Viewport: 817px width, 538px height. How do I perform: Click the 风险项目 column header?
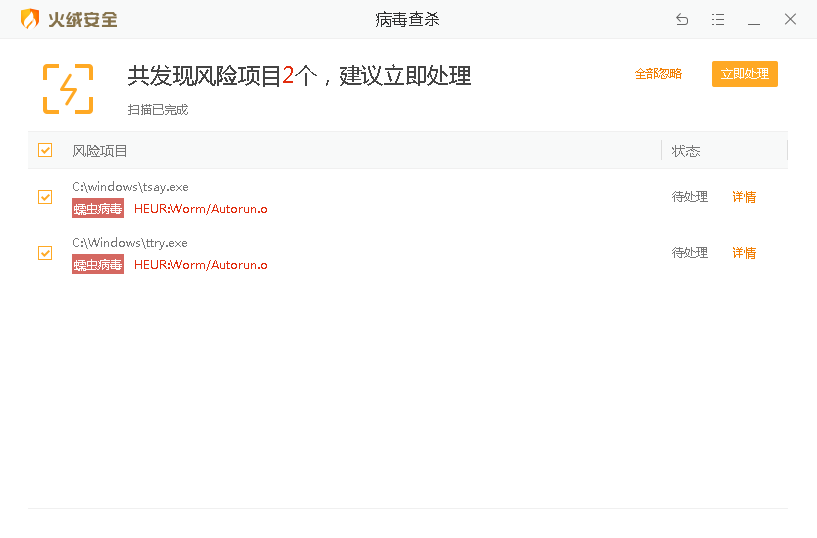point(100,151)
